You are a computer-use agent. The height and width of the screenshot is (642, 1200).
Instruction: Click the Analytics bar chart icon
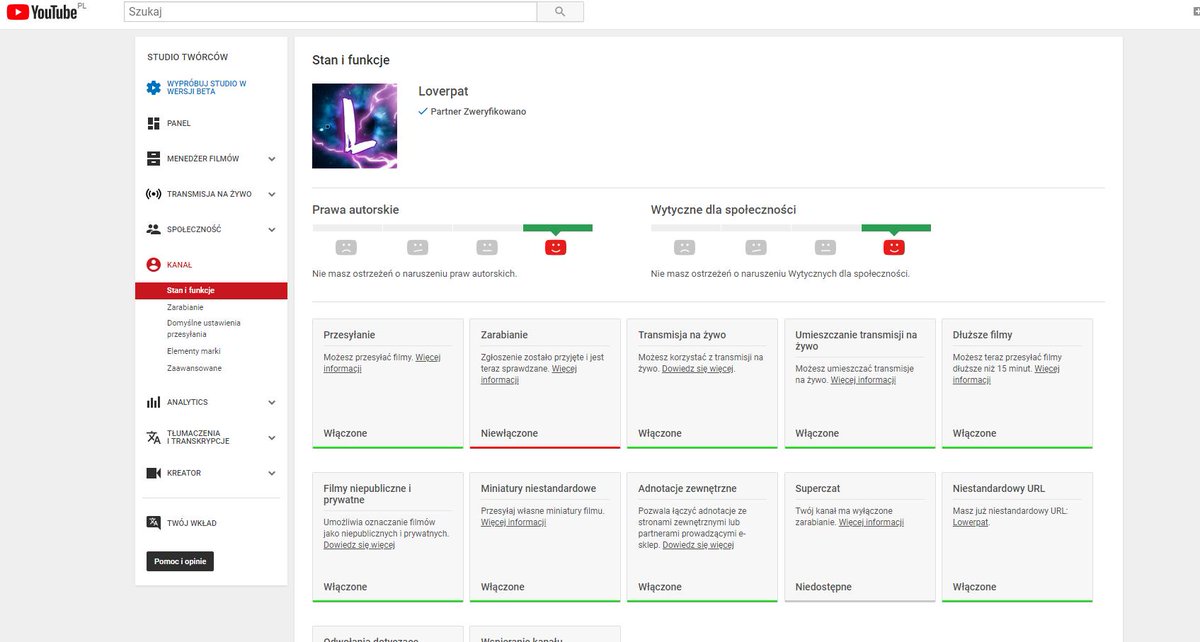(x=153, y=402)
